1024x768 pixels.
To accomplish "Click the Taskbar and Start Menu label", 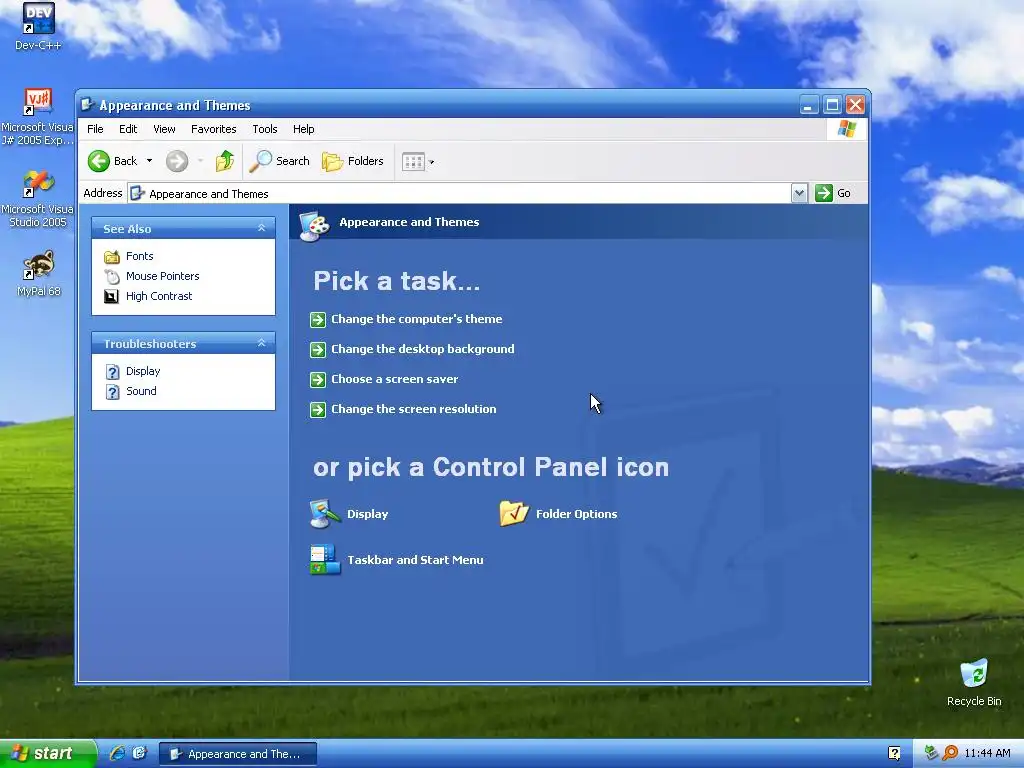I will [x=415, y=560].
